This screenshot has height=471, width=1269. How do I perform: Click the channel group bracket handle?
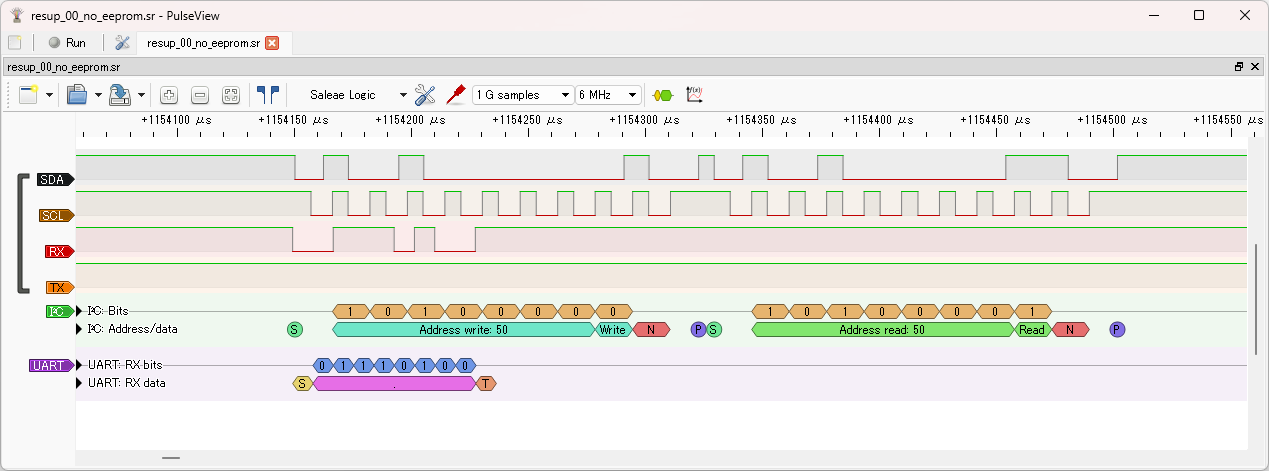tap(21, 233)
